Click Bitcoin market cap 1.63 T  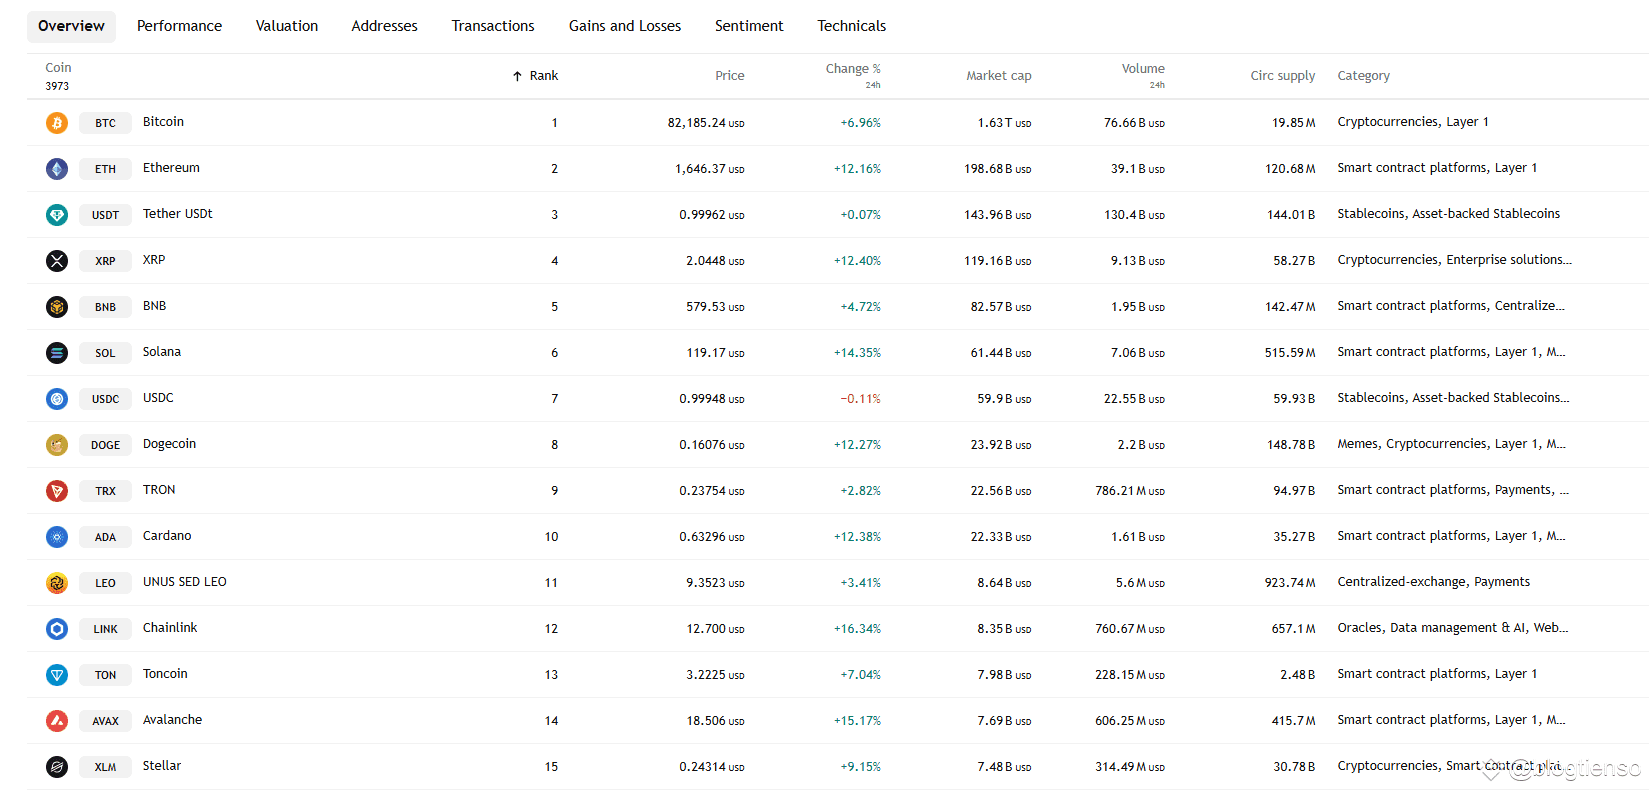click(x=1004, y=123)
